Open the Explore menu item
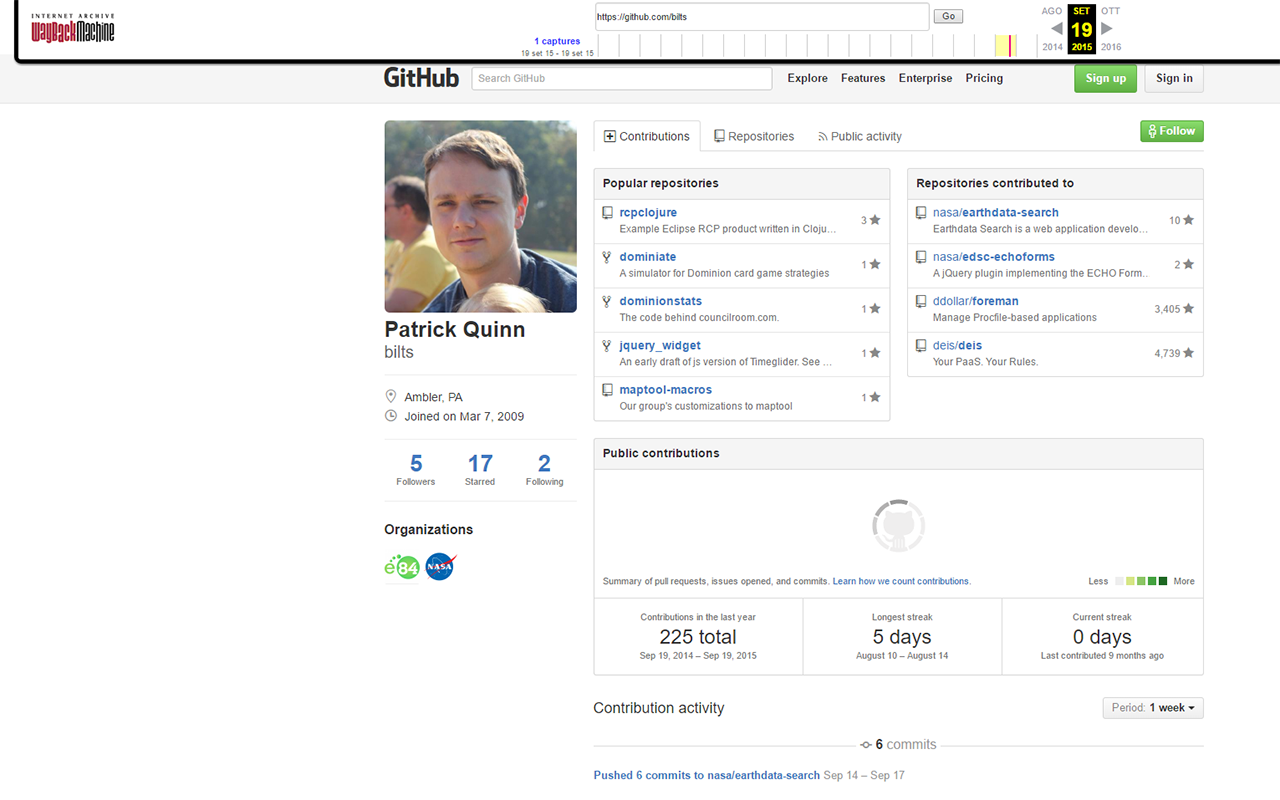The width and height of the screenshot is (1280, 800). [807, 78]
